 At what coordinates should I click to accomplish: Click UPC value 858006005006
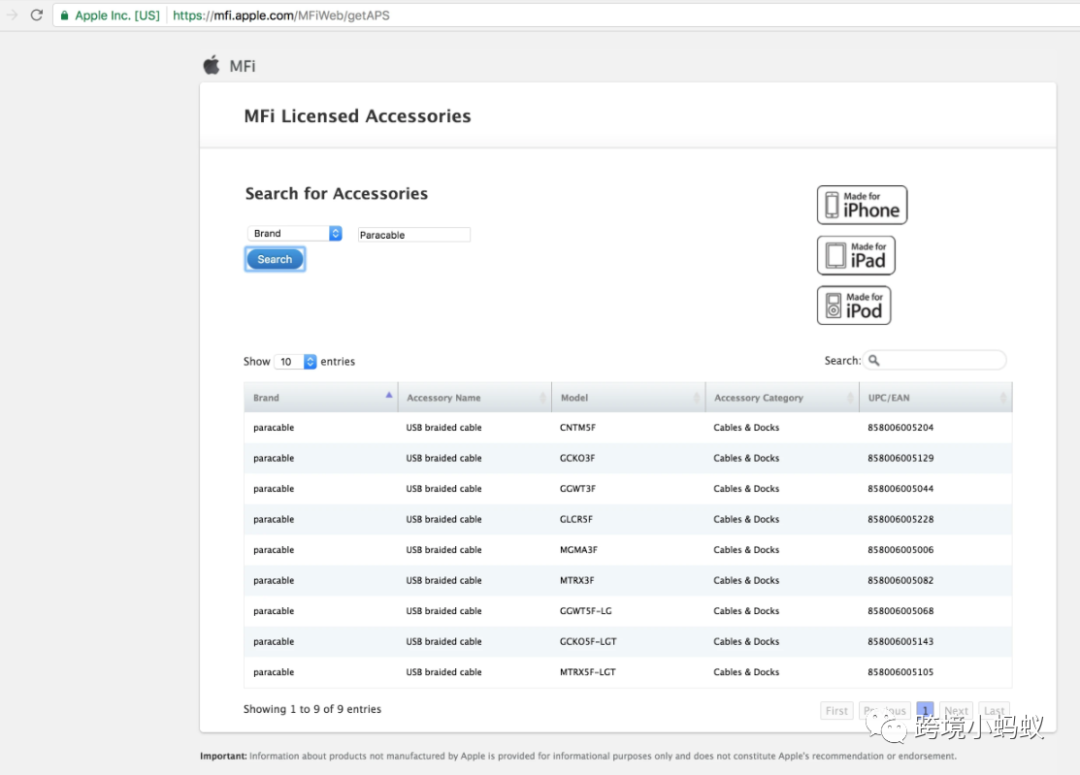tap(900, 550)
